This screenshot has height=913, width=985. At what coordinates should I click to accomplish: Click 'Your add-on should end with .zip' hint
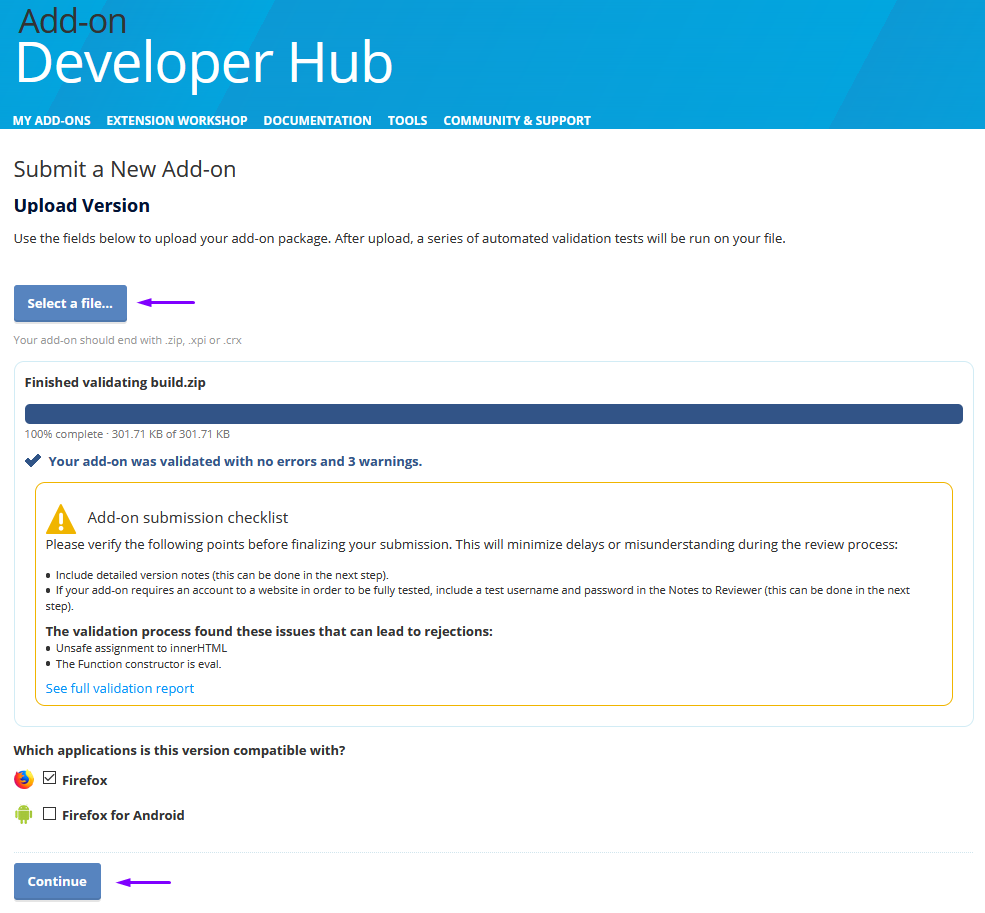coord(128,340)
